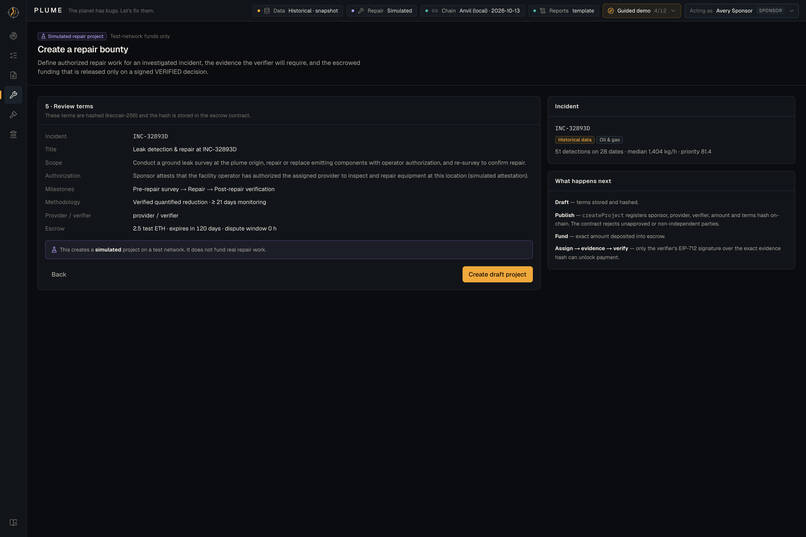Click the PLUME brand title

pyautogui.click(x=48, y=11)
